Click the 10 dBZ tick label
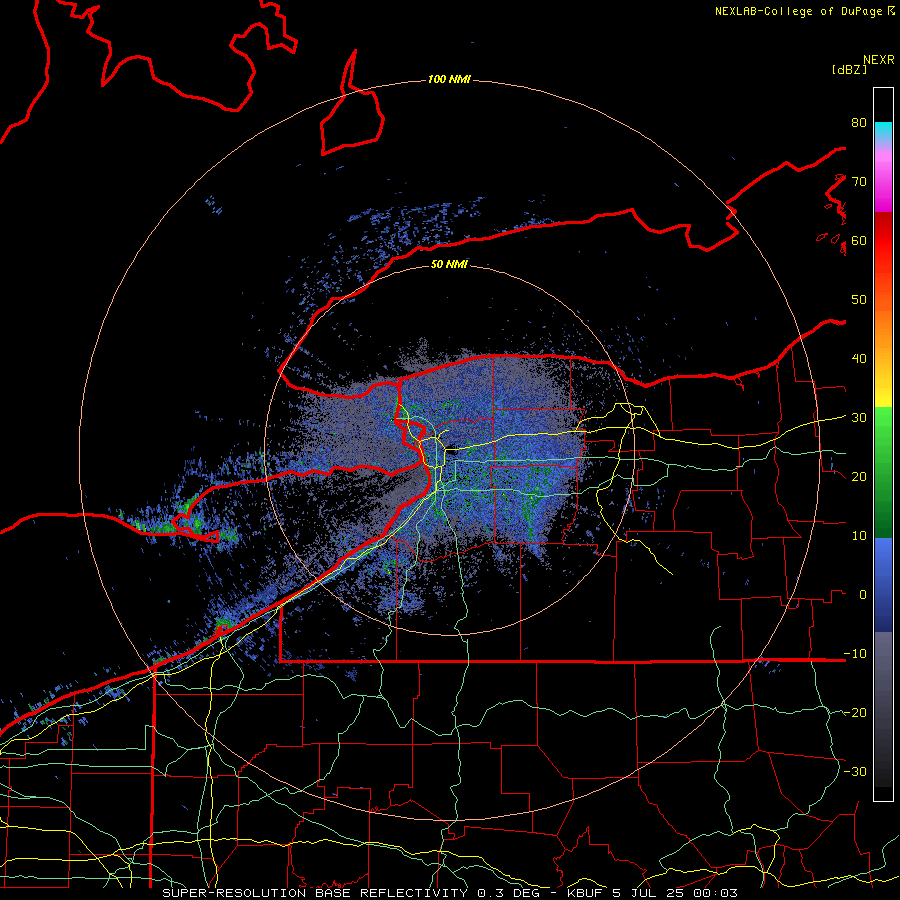Image resolution: width=900 pixels, height=900 pixels. tap(859, 536)
